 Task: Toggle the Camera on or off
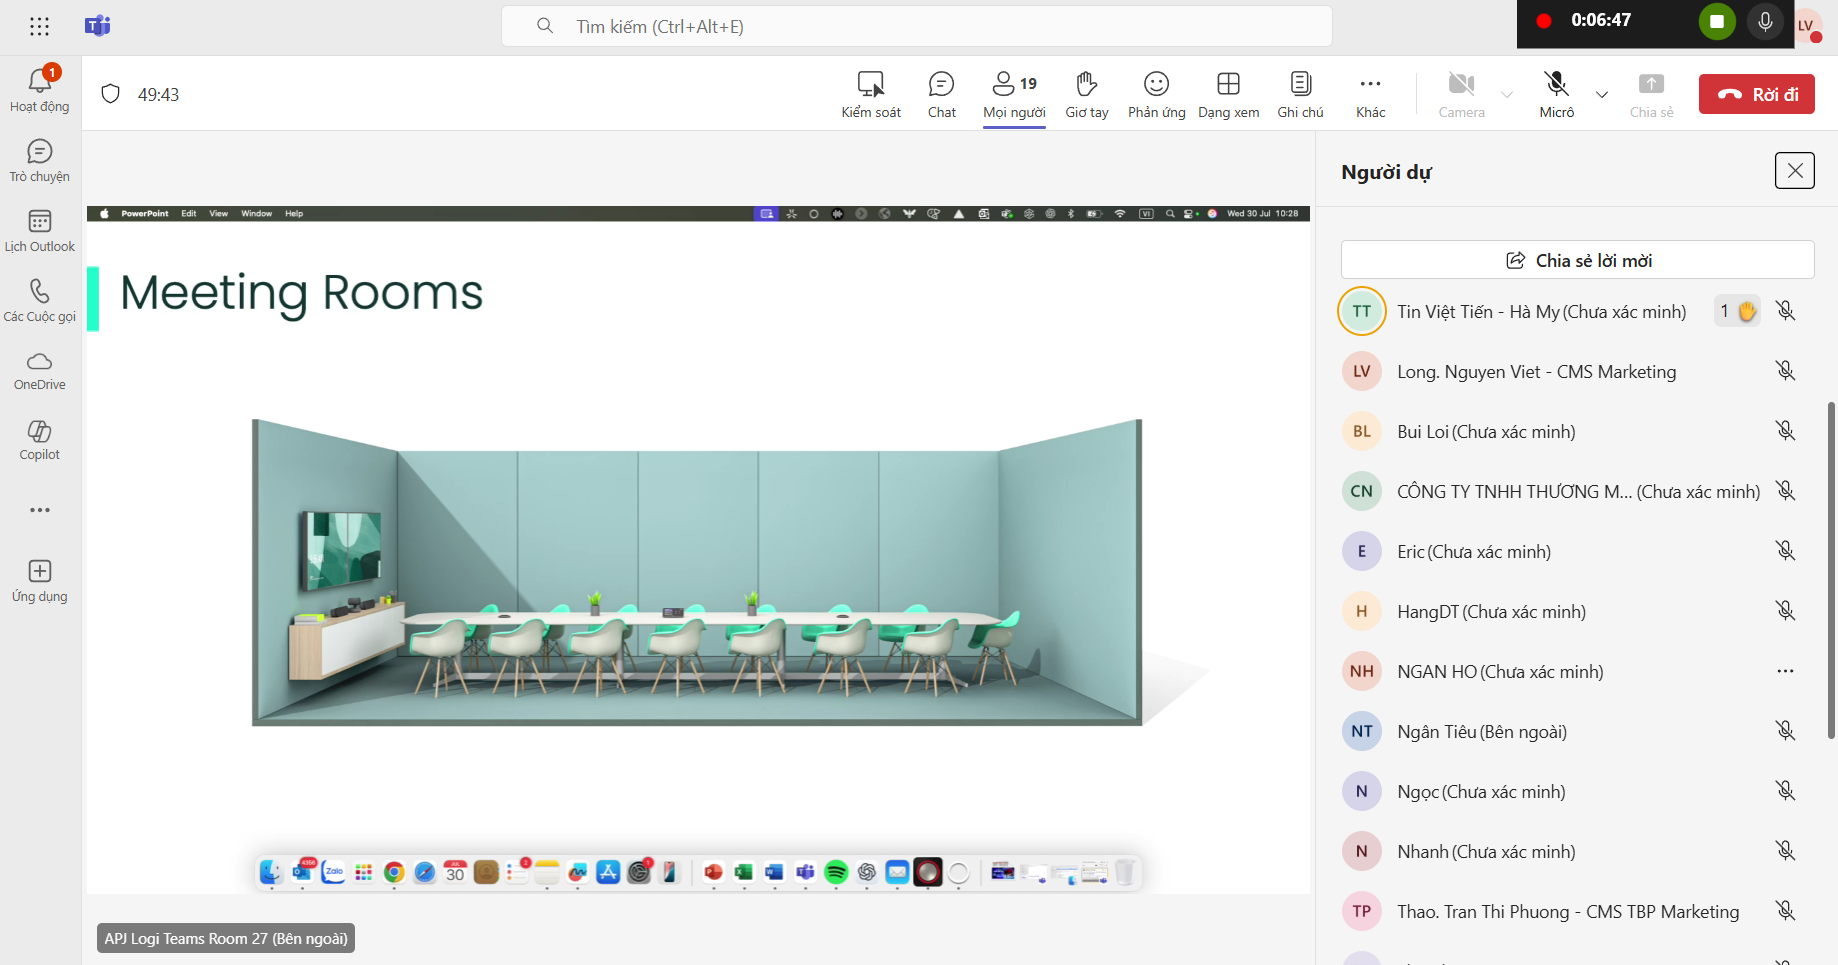click(x=1461, y=95)
